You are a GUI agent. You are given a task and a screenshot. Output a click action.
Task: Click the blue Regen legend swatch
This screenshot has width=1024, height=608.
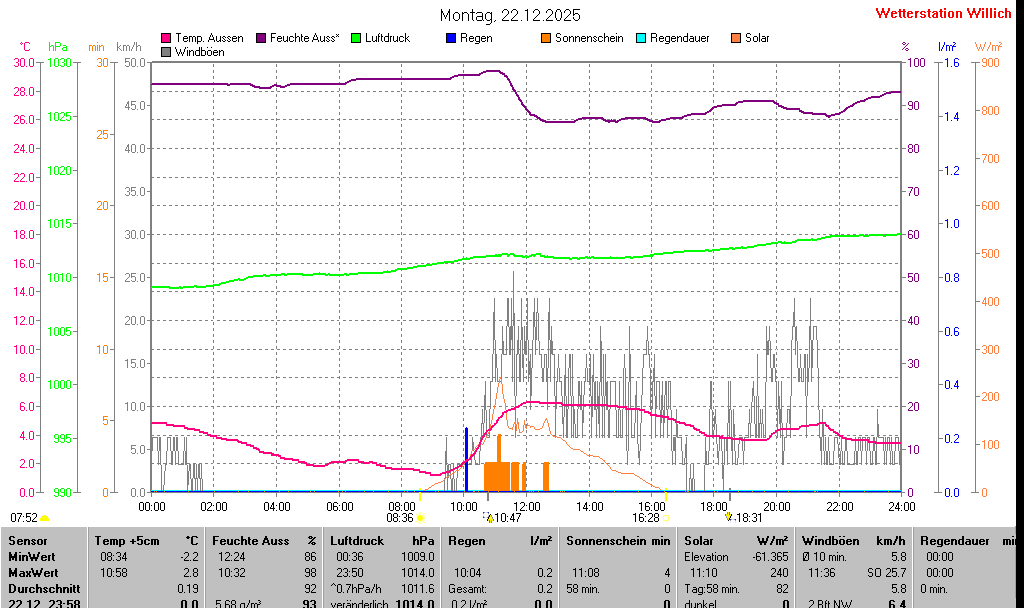tap(451, 38)
